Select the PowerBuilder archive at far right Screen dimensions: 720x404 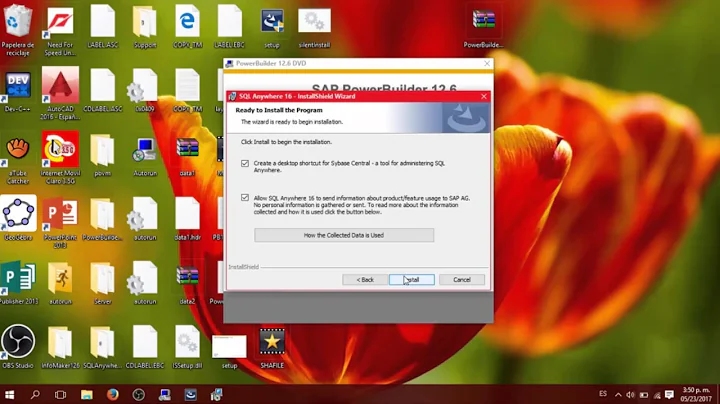(484, 28)
